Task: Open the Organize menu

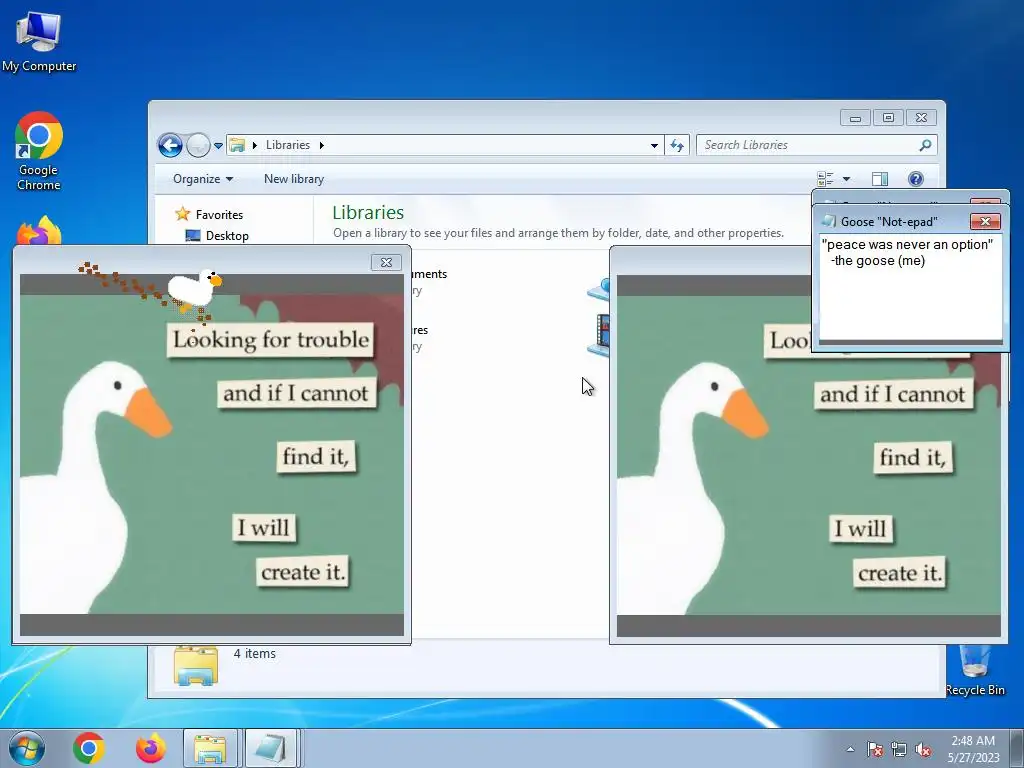Action: (x=202, y=179)
